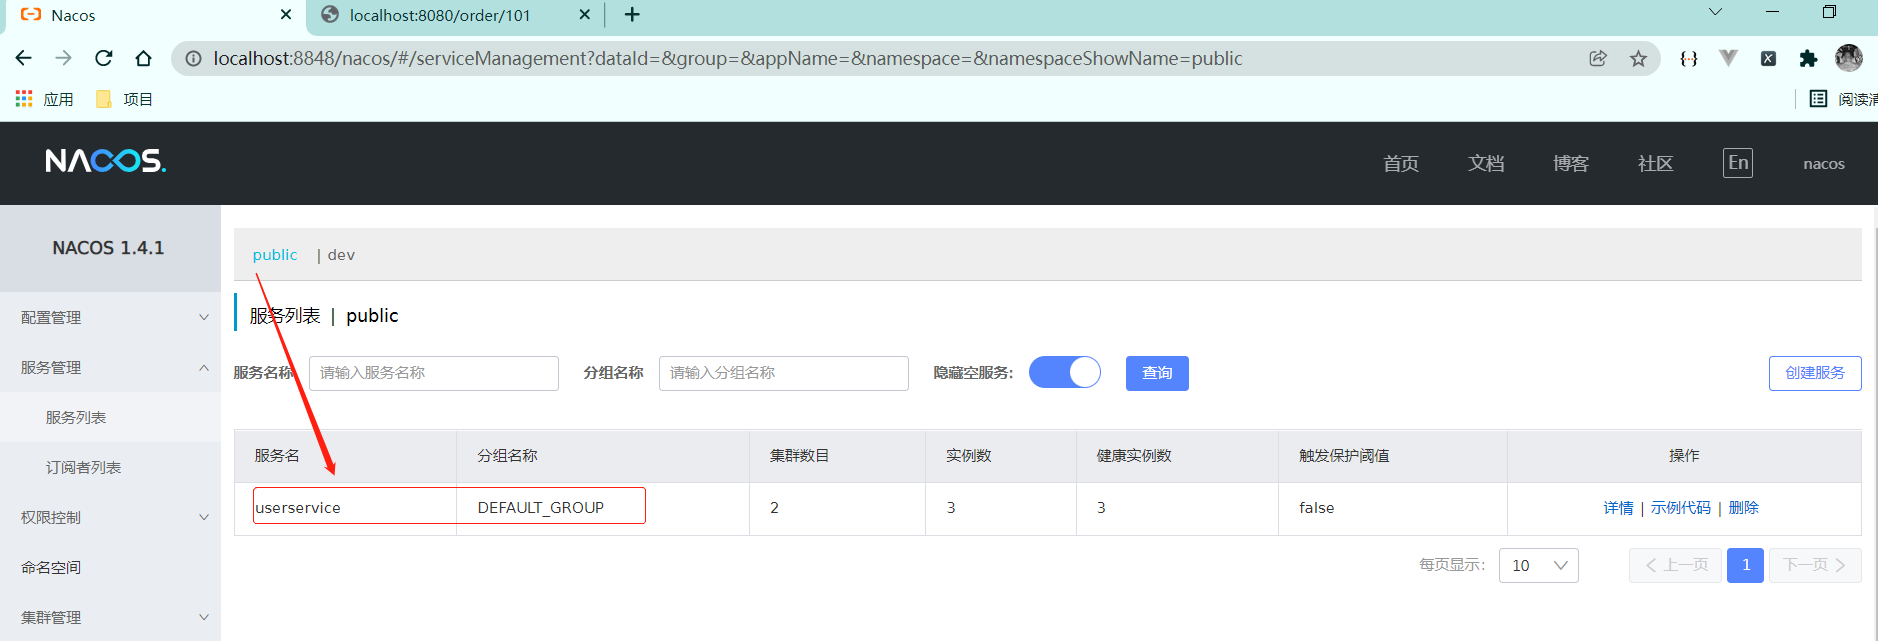Click the userservice service name cell
Screen dimensions: 1878x641
coord(345,508)
